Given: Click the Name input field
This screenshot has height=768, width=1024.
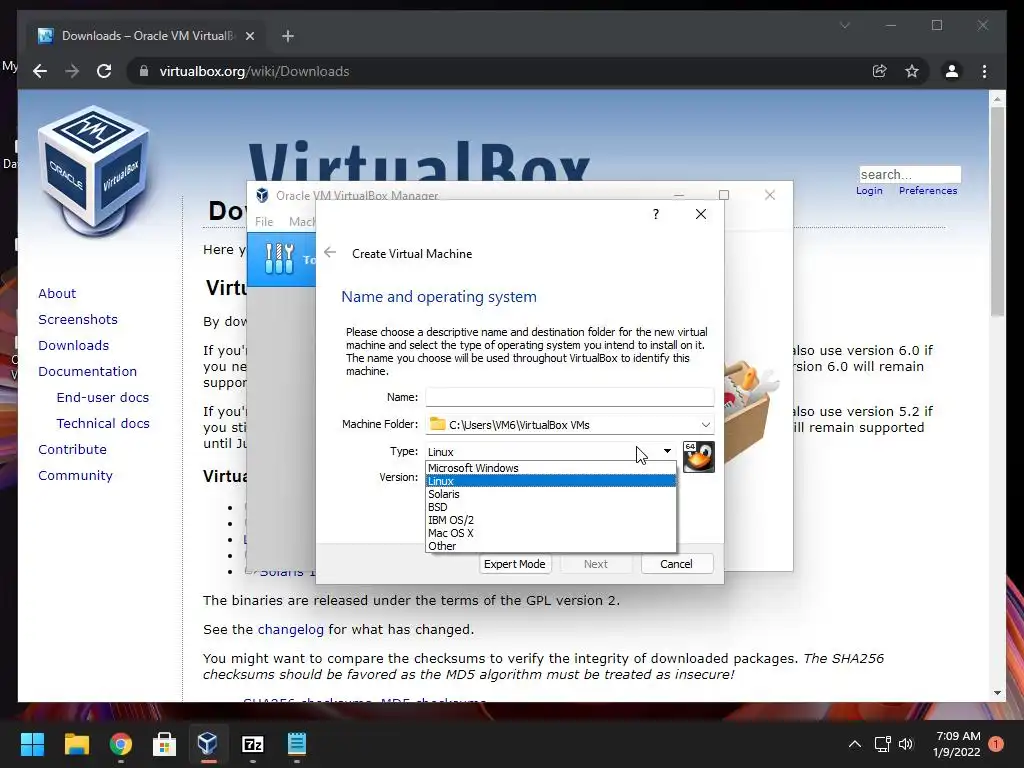Looking at the screenshot, I should click(569, 397).
